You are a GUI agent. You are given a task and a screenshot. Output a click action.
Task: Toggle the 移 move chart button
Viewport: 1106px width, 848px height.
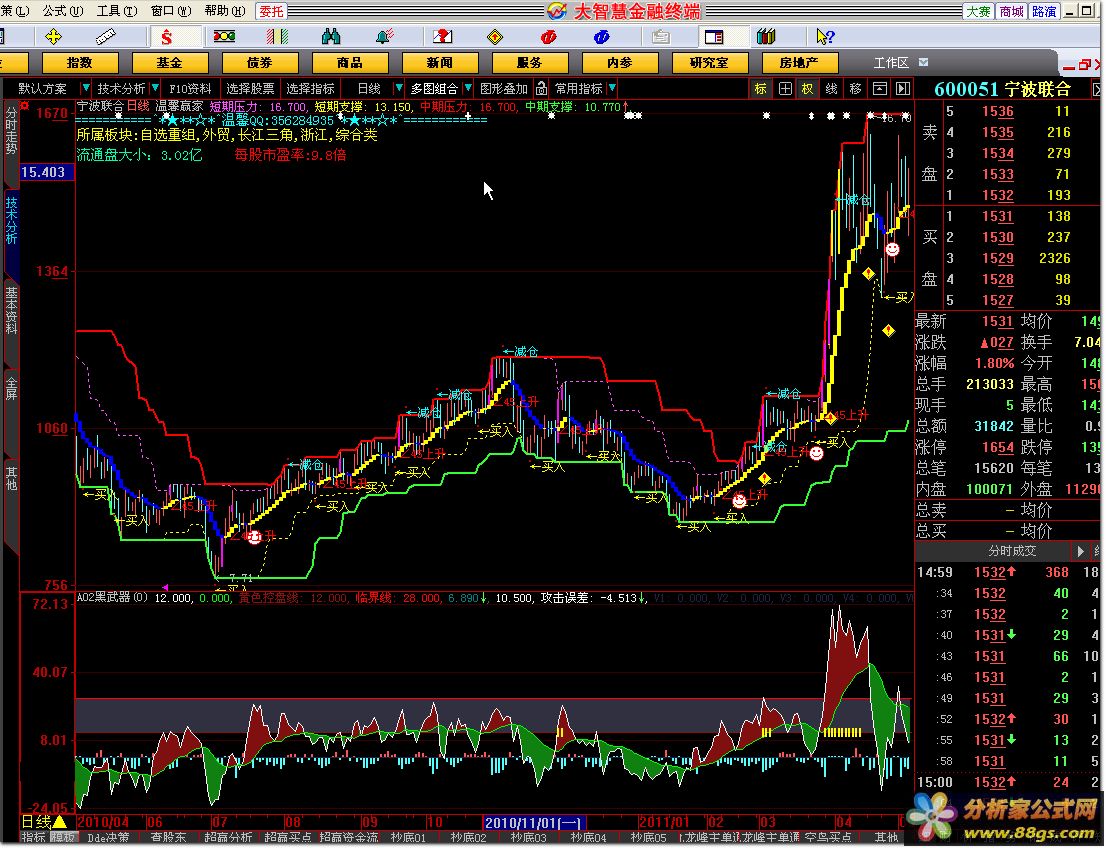(x=856, y=88)
